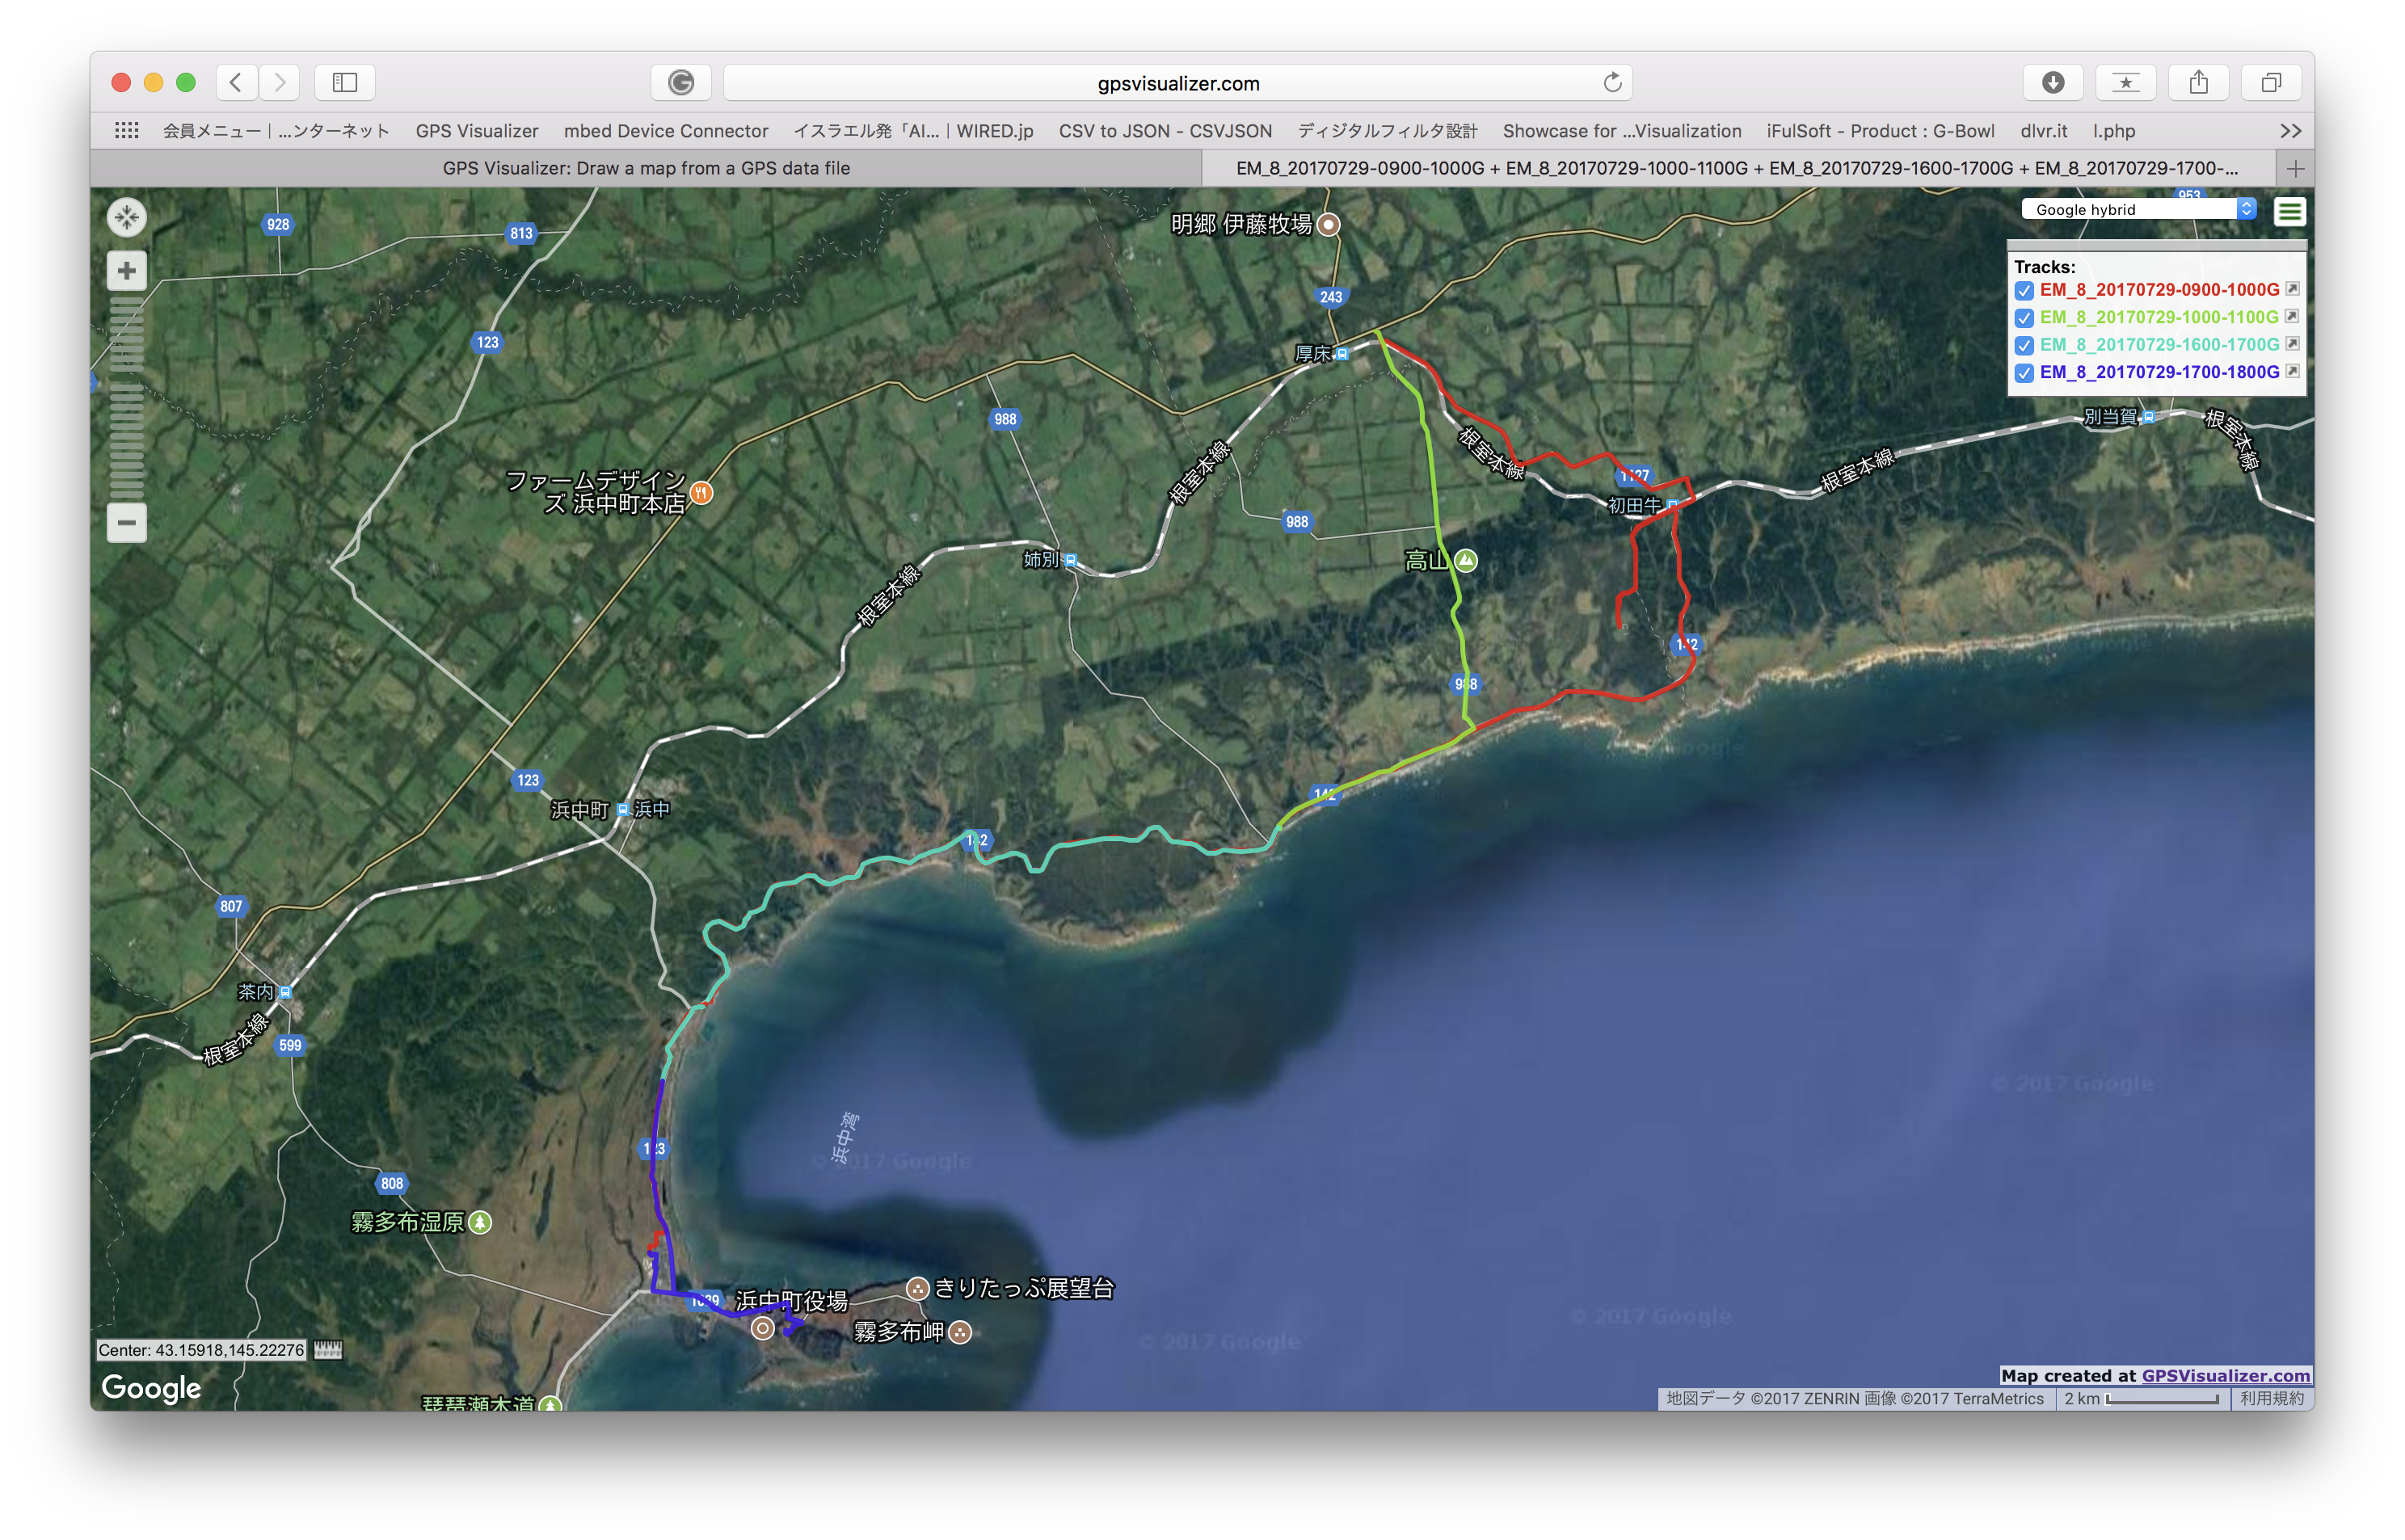Click the 茶内 station icon
2405x1540 pixels.
point(285,992)
